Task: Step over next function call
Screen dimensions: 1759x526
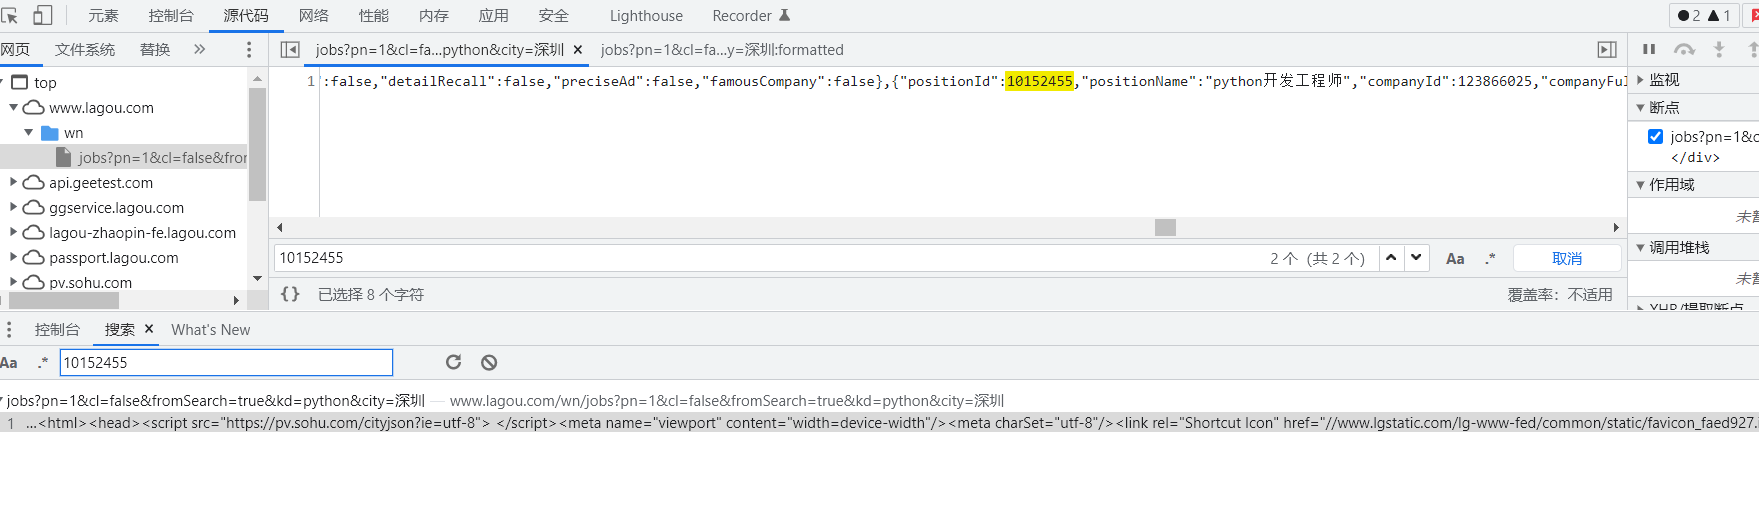Action: (x=1685, y=49)
